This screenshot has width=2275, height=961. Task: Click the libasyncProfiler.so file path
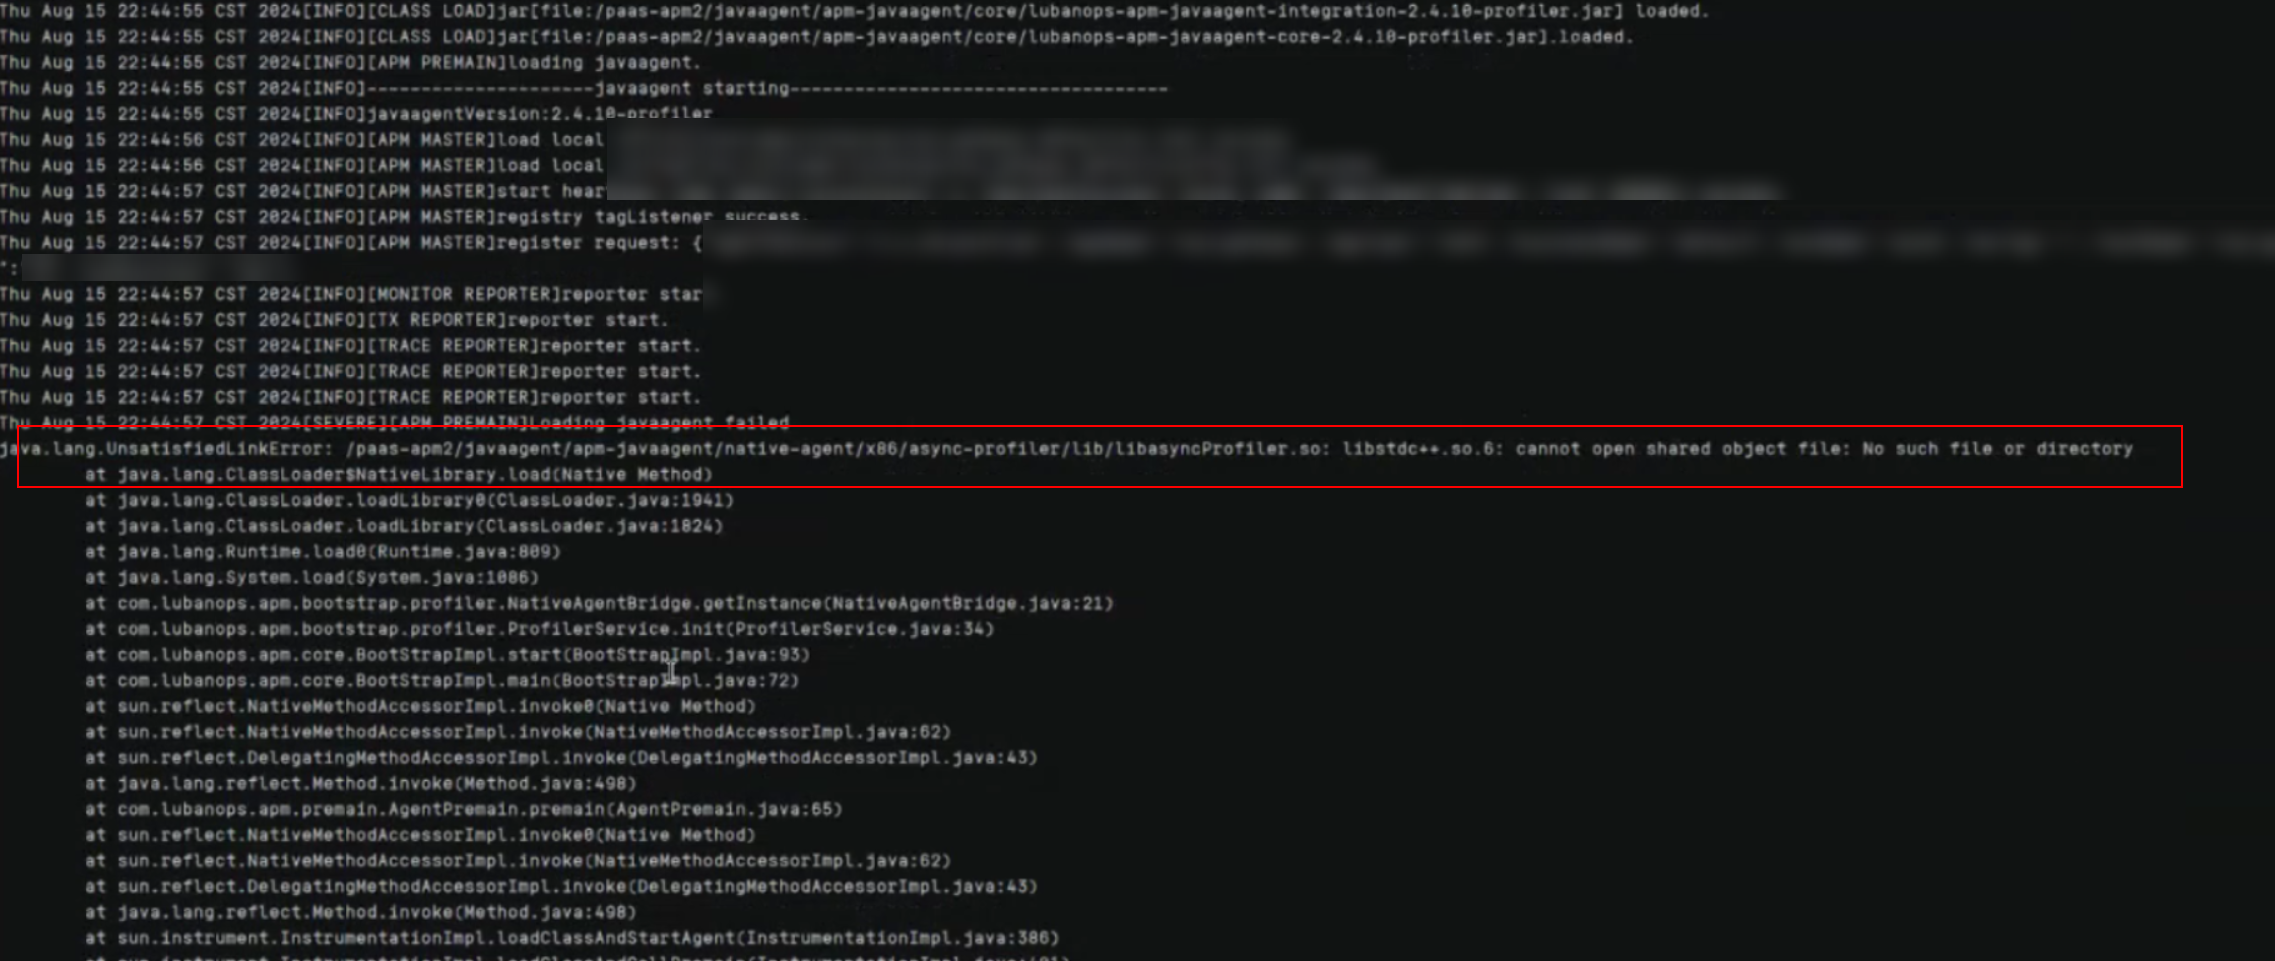pos(838,449)
